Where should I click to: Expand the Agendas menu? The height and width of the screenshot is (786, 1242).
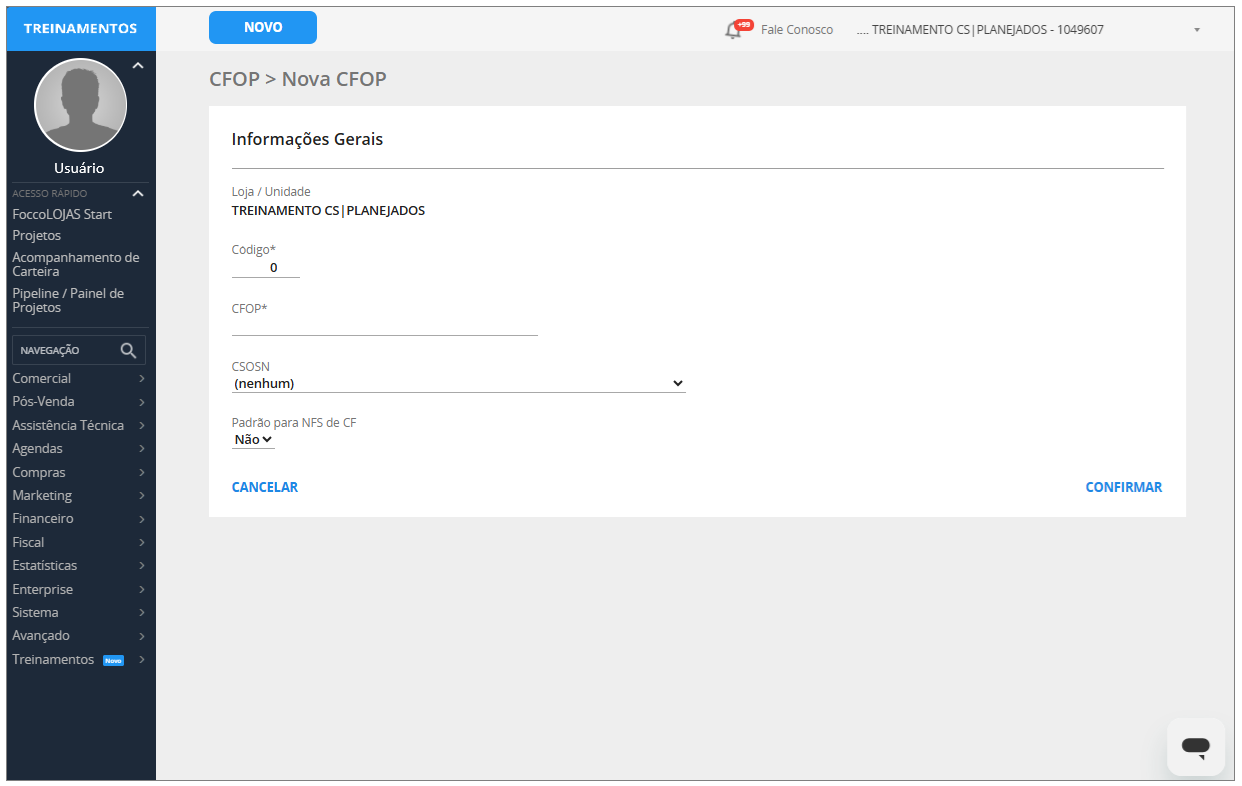[80, 448]
